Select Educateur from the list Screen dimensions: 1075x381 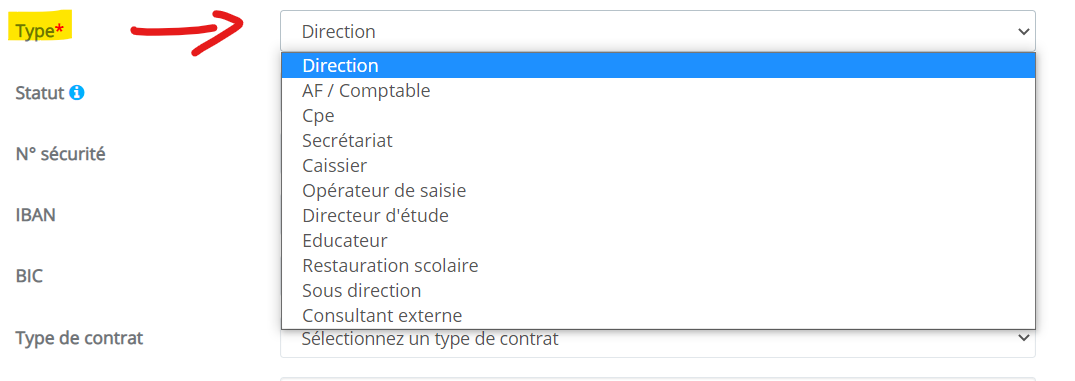point(658,241)
